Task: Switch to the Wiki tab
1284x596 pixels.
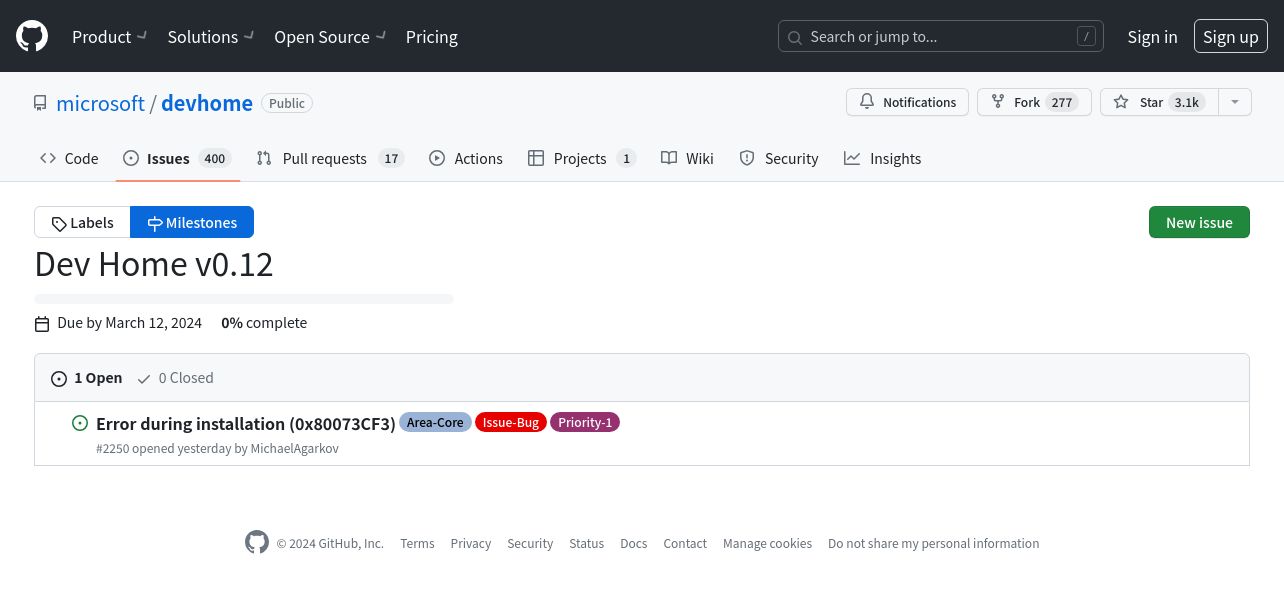Action: [688, 158]
